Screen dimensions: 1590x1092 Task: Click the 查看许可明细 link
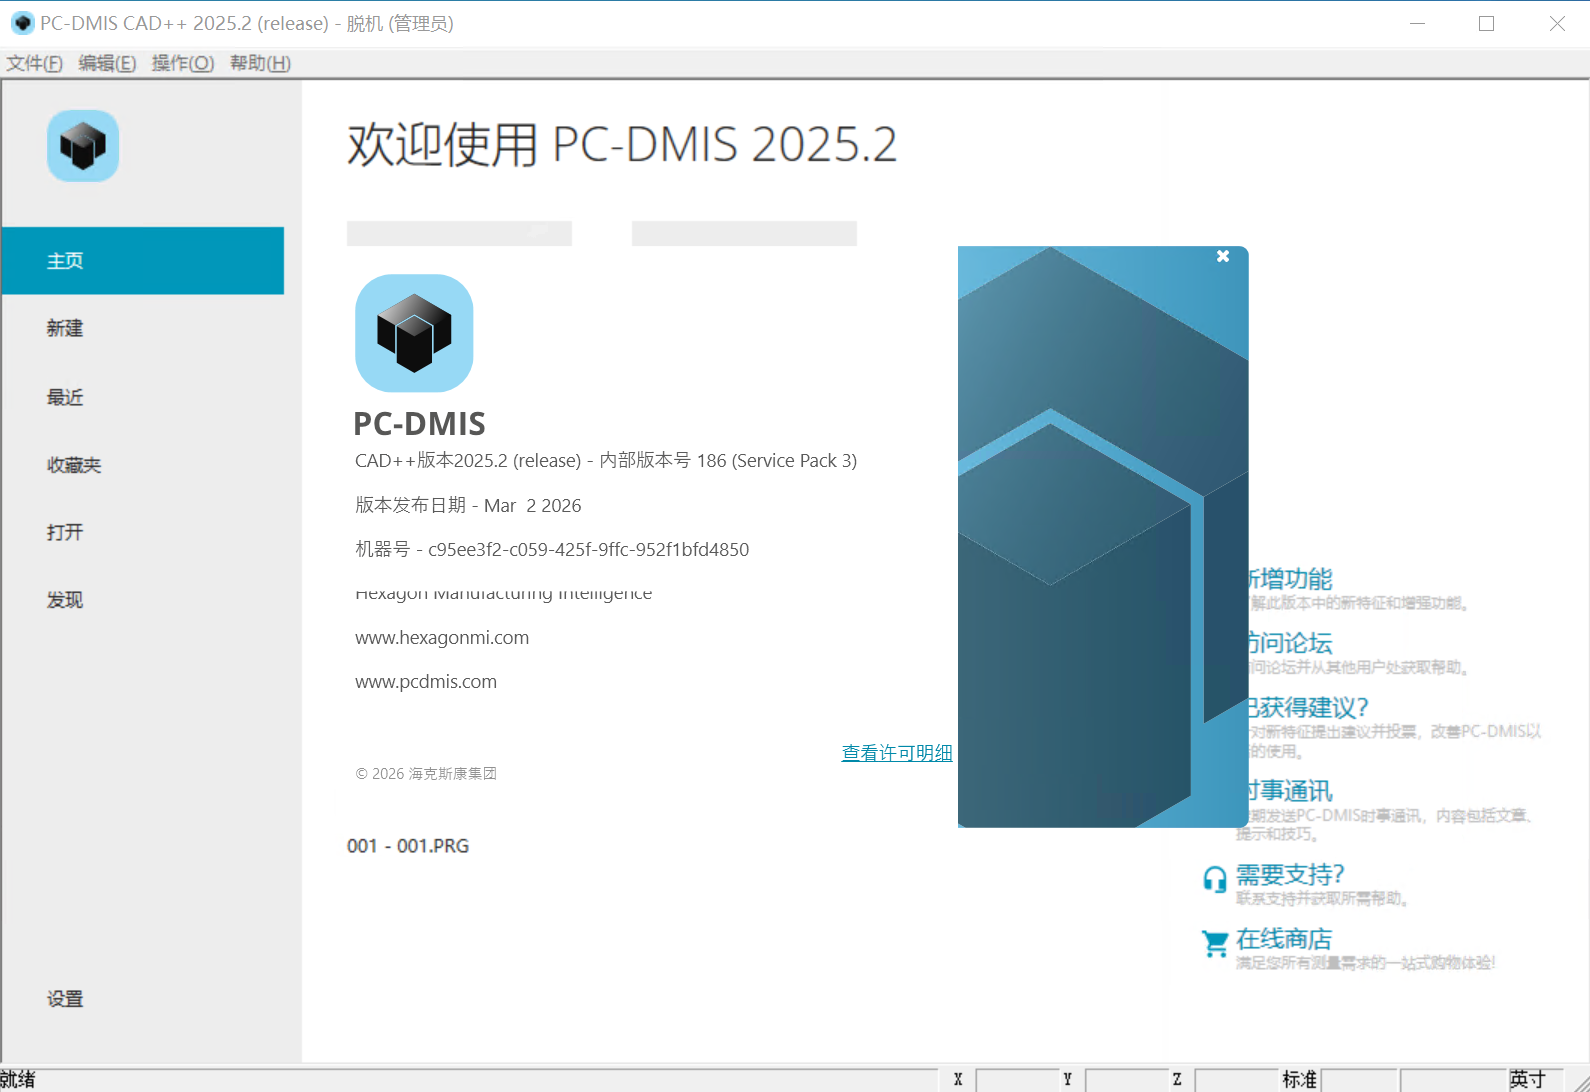click(x=897, y=753)
